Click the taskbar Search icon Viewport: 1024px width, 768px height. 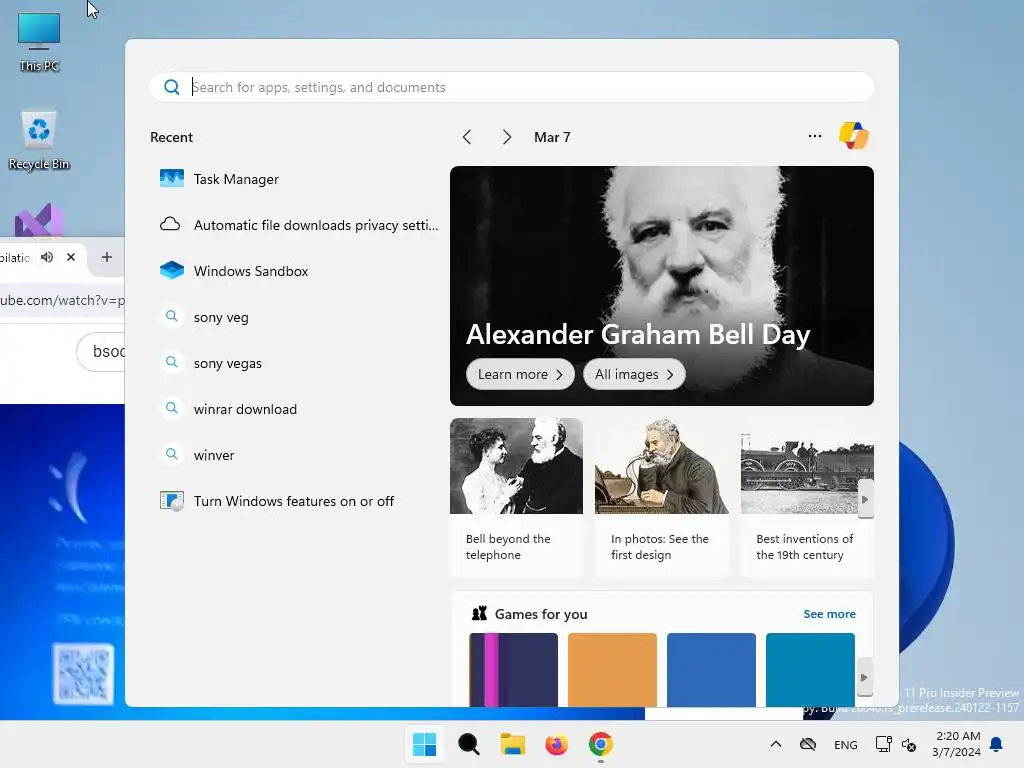pos(468,744)
